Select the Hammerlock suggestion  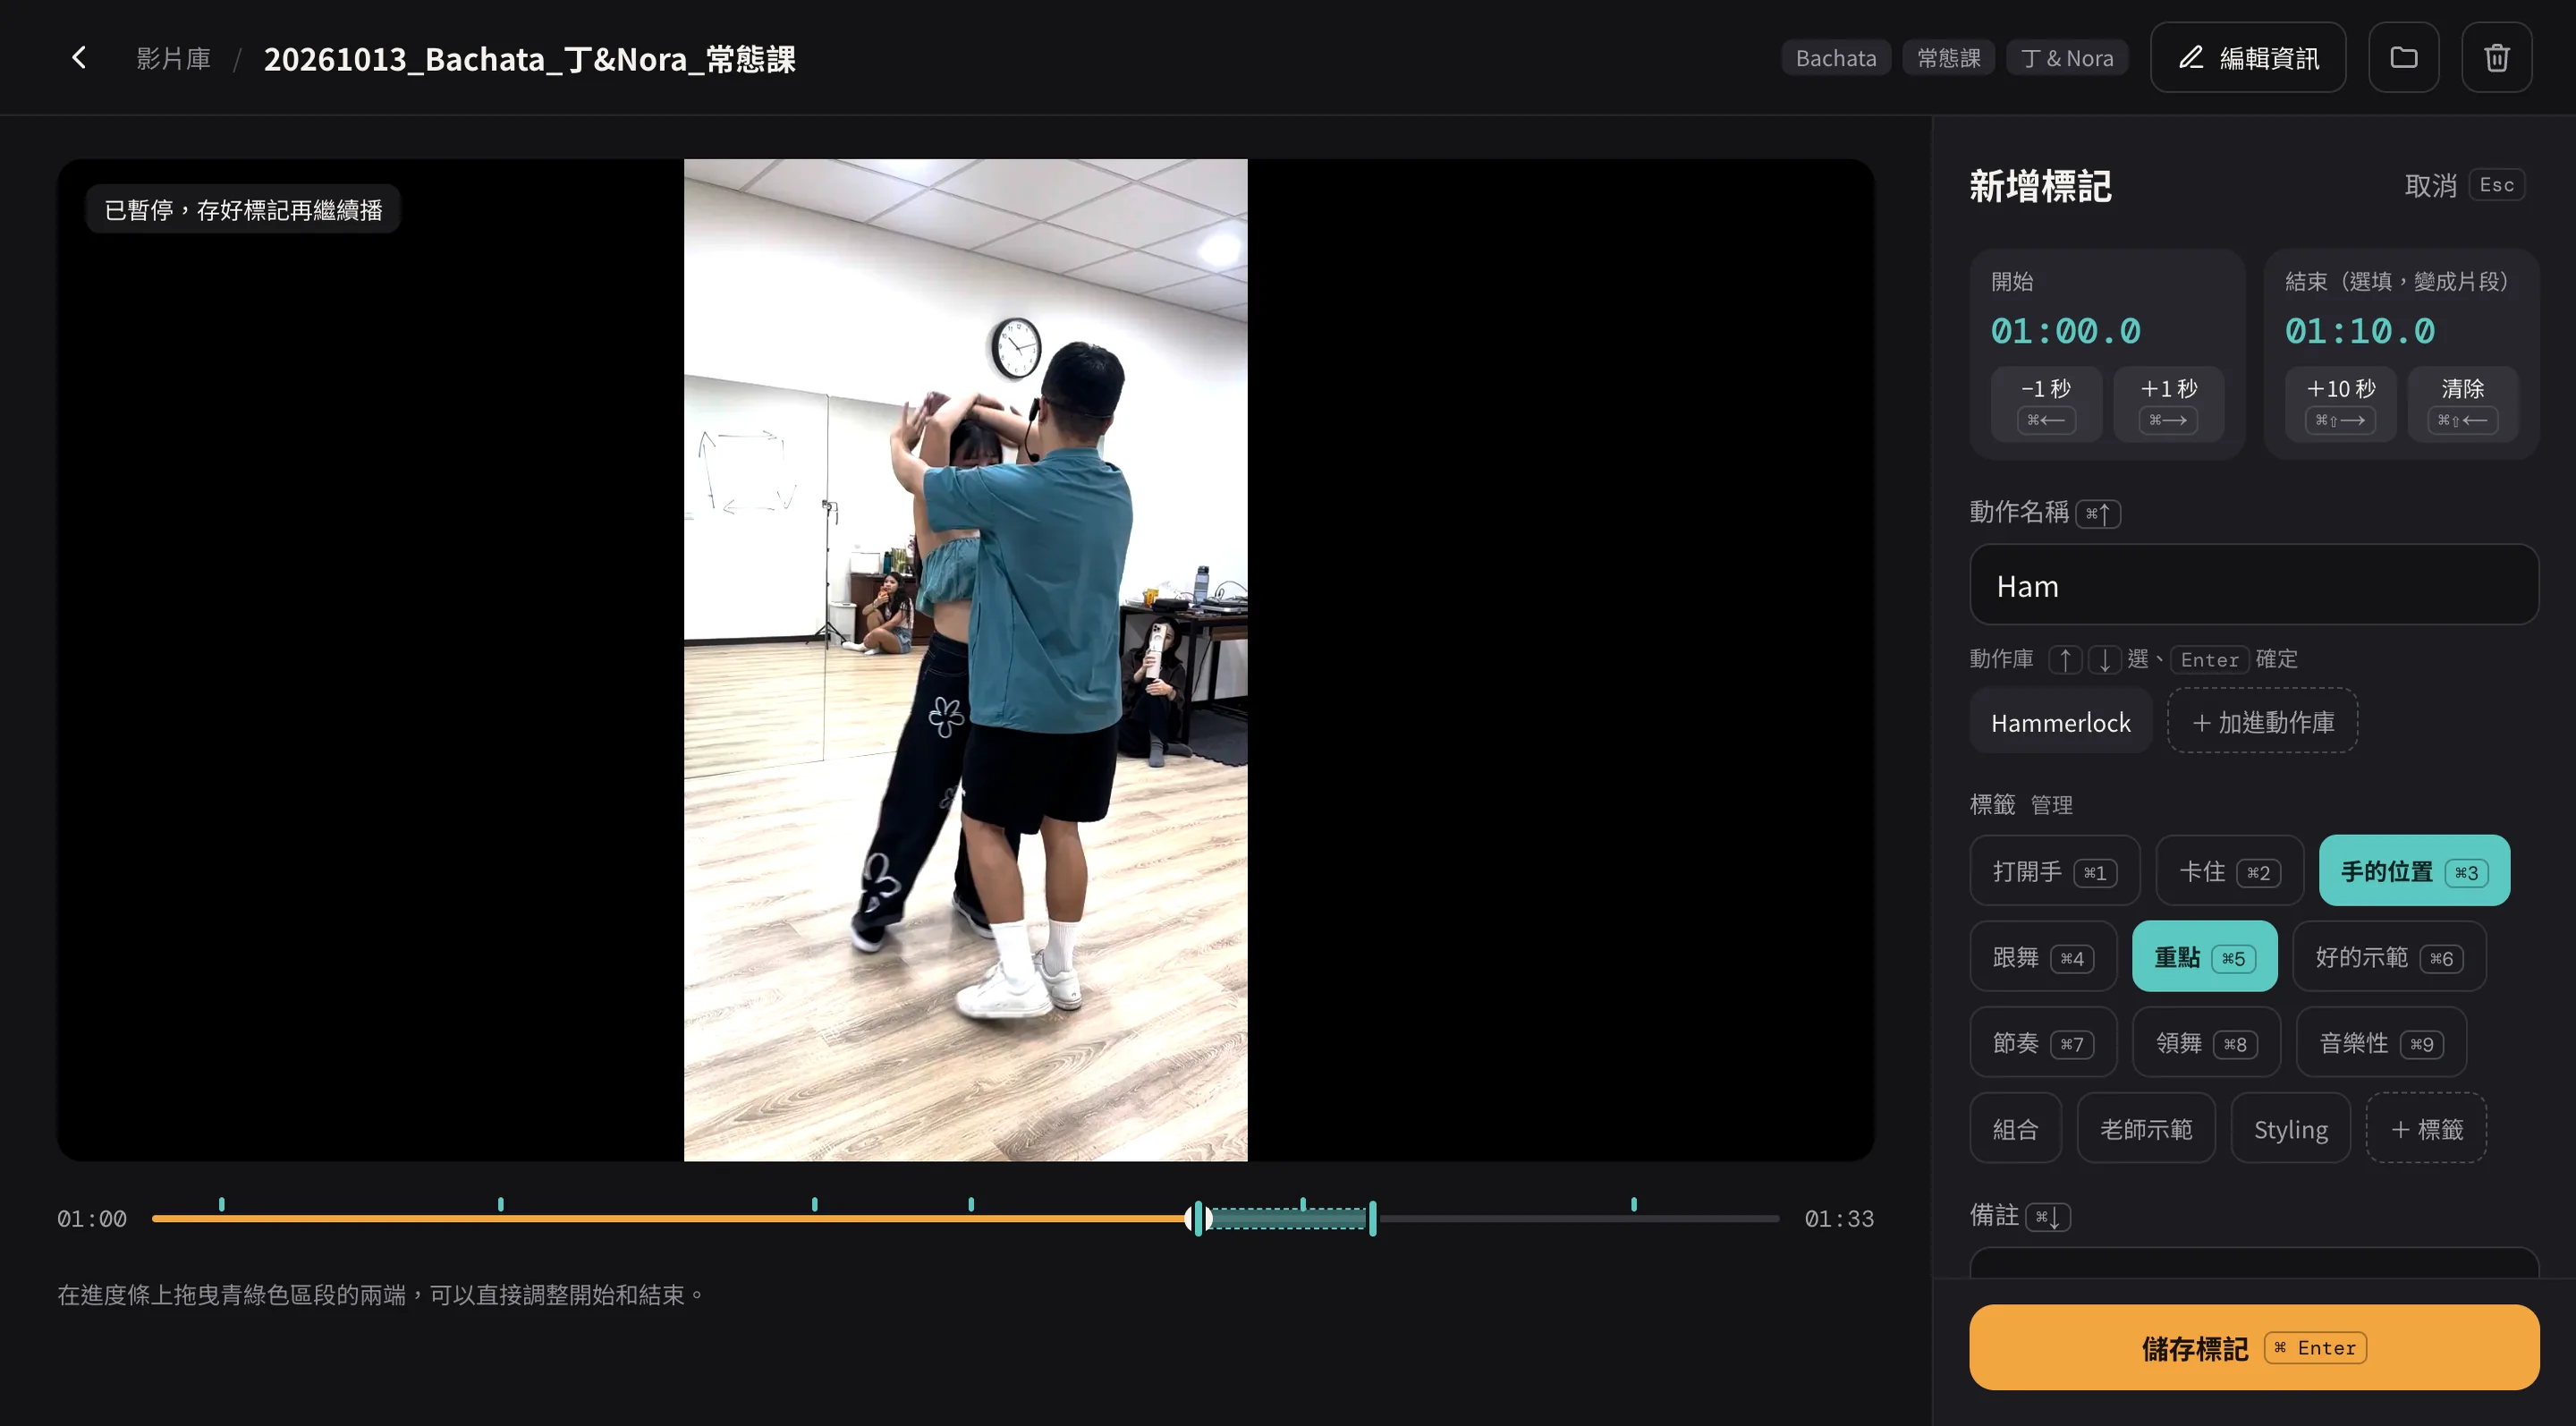pyautogui.click(x=2060, y=722)
